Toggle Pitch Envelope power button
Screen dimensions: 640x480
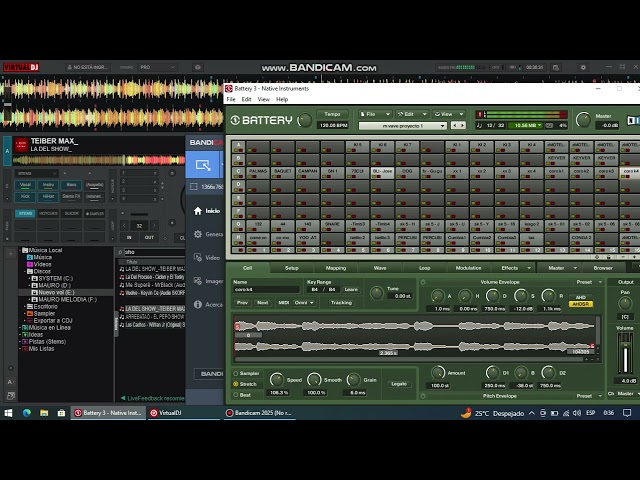(423, 396)
